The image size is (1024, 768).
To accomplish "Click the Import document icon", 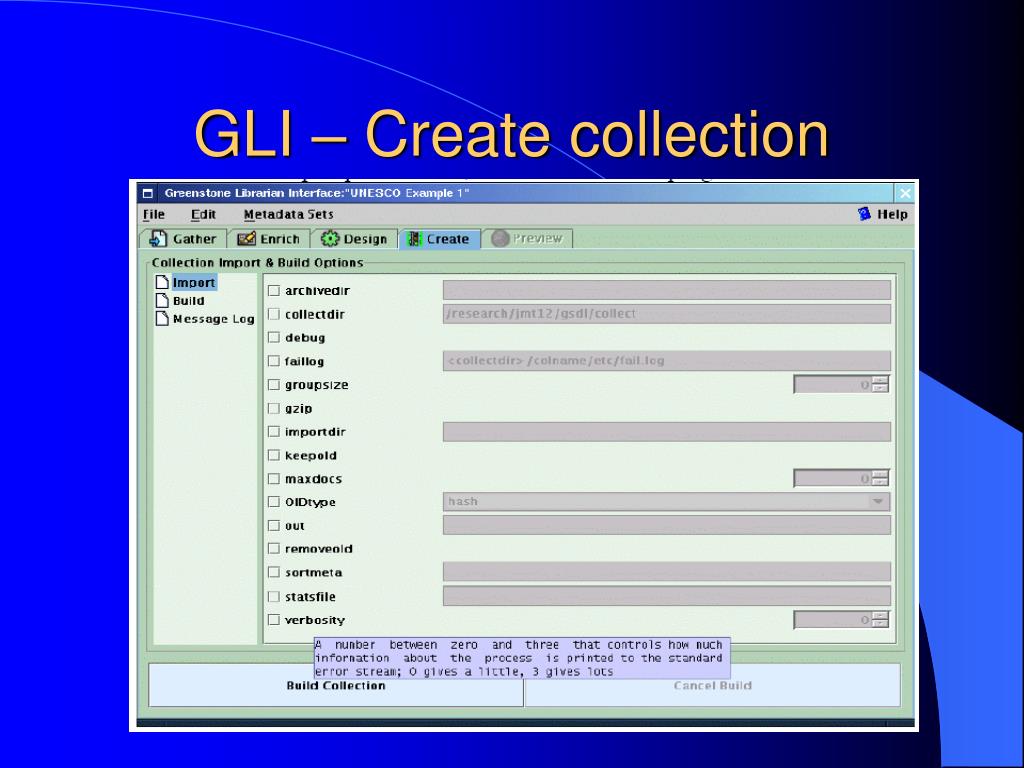I will click(x=162, y=282).
